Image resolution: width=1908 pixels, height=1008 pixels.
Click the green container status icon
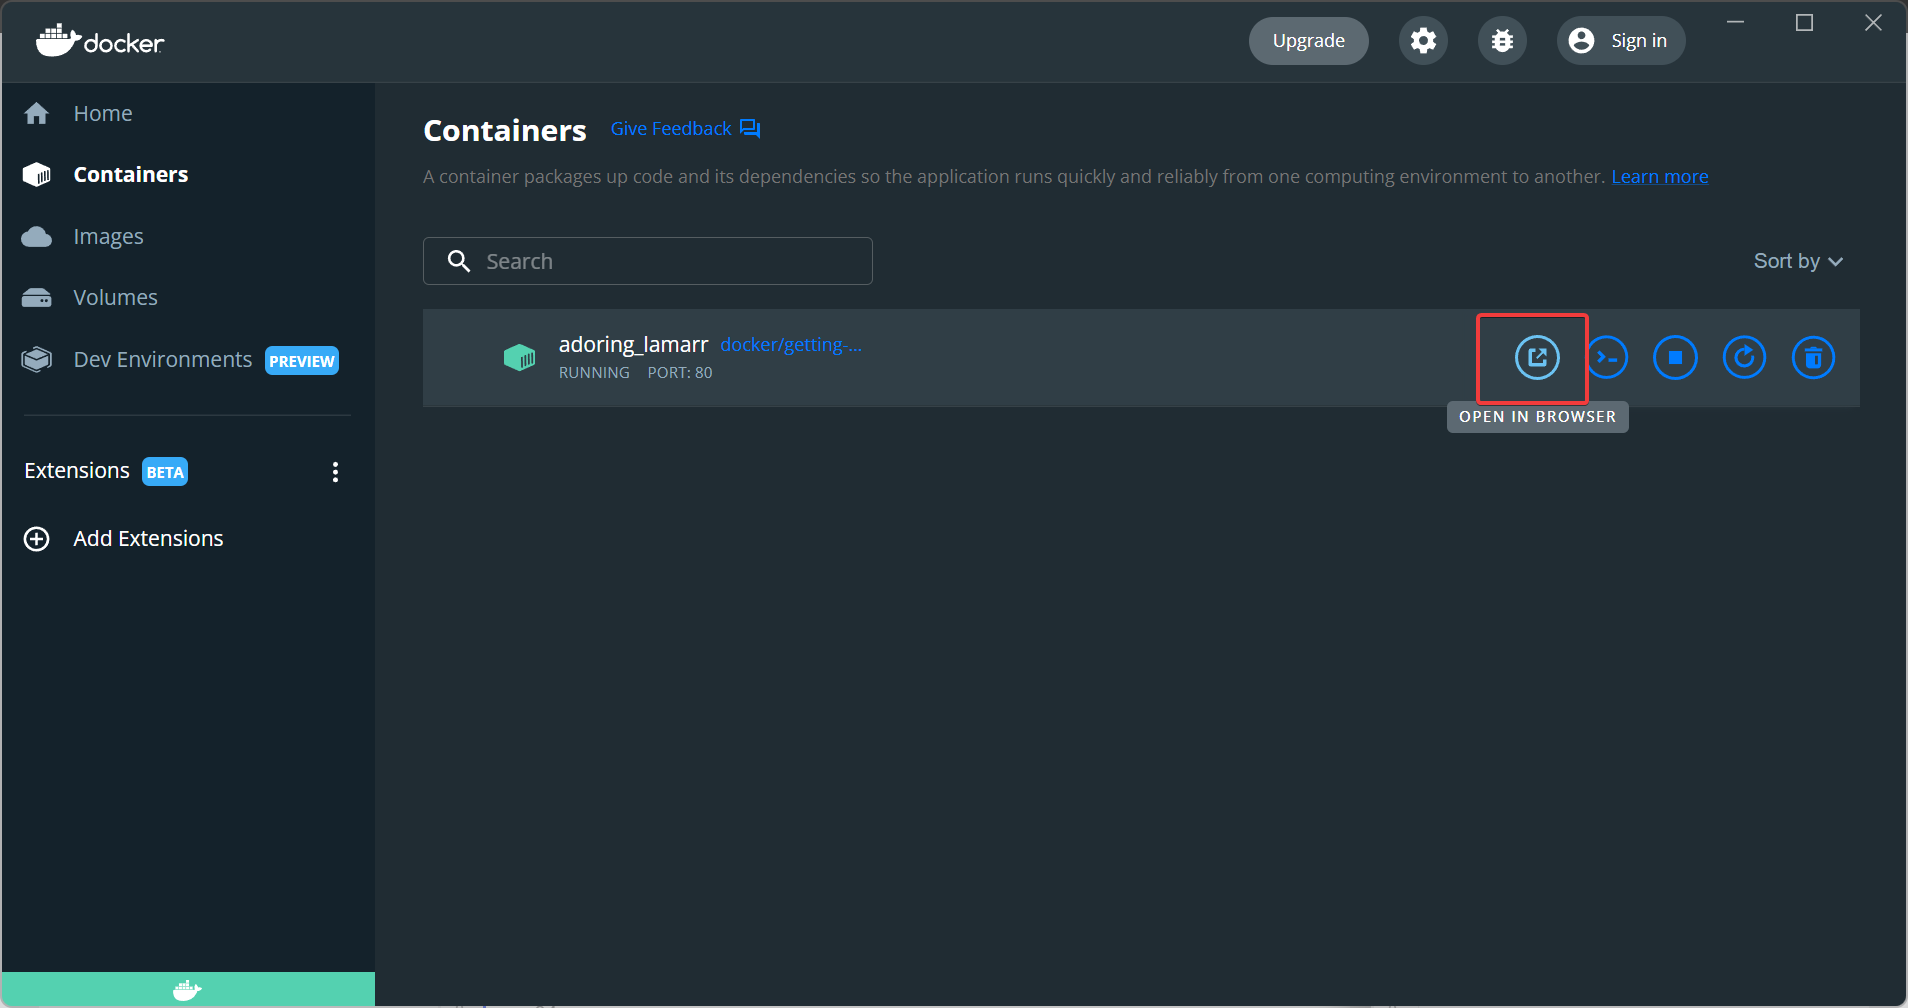tap(519, 357)
